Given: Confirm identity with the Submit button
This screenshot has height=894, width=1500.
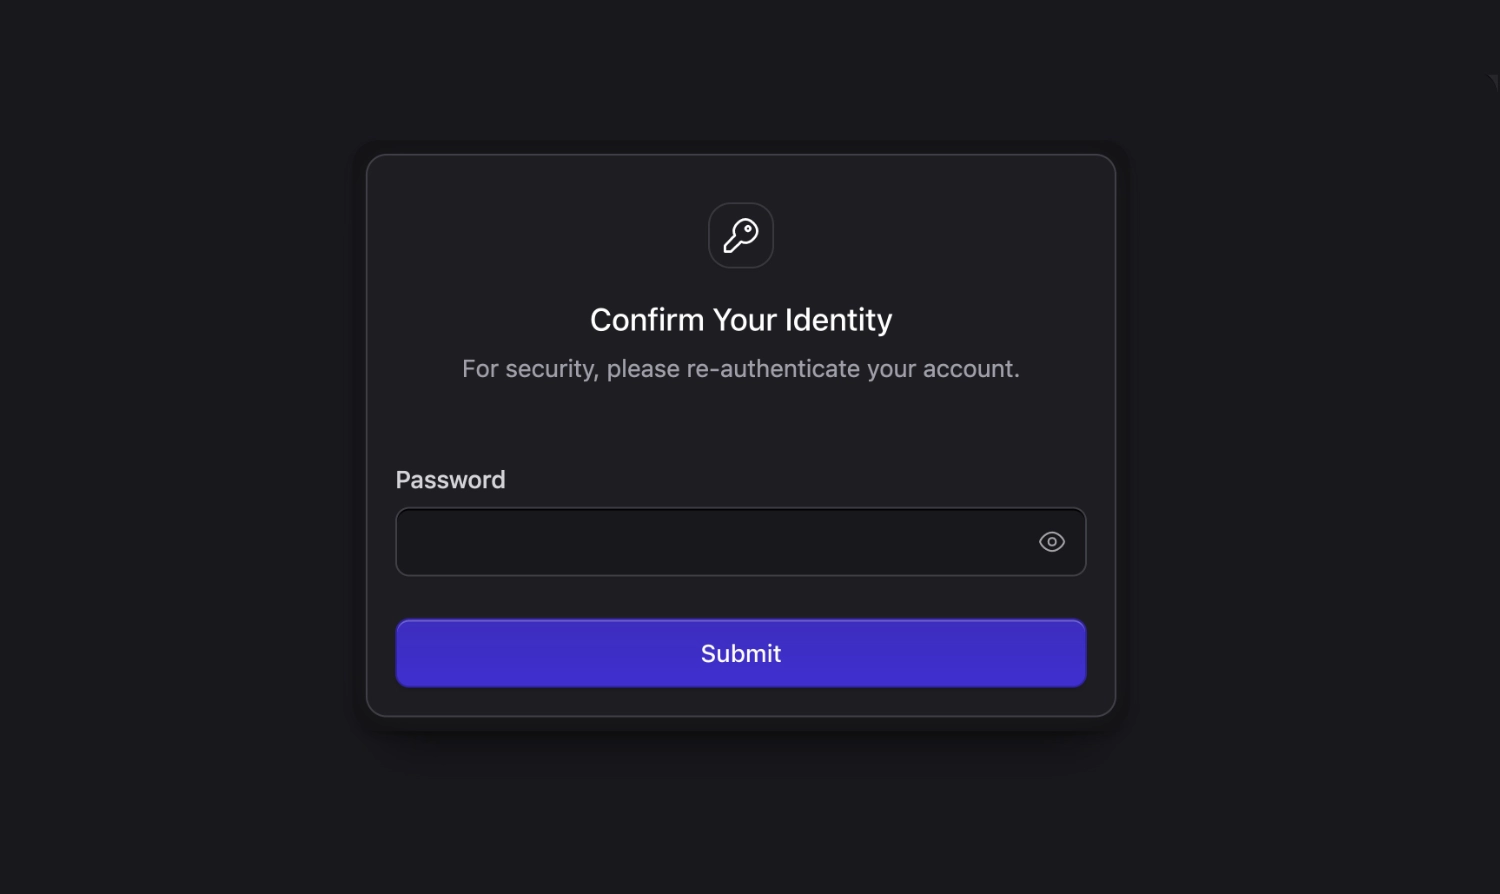Looking at the screenshot, I should [740, 653].
